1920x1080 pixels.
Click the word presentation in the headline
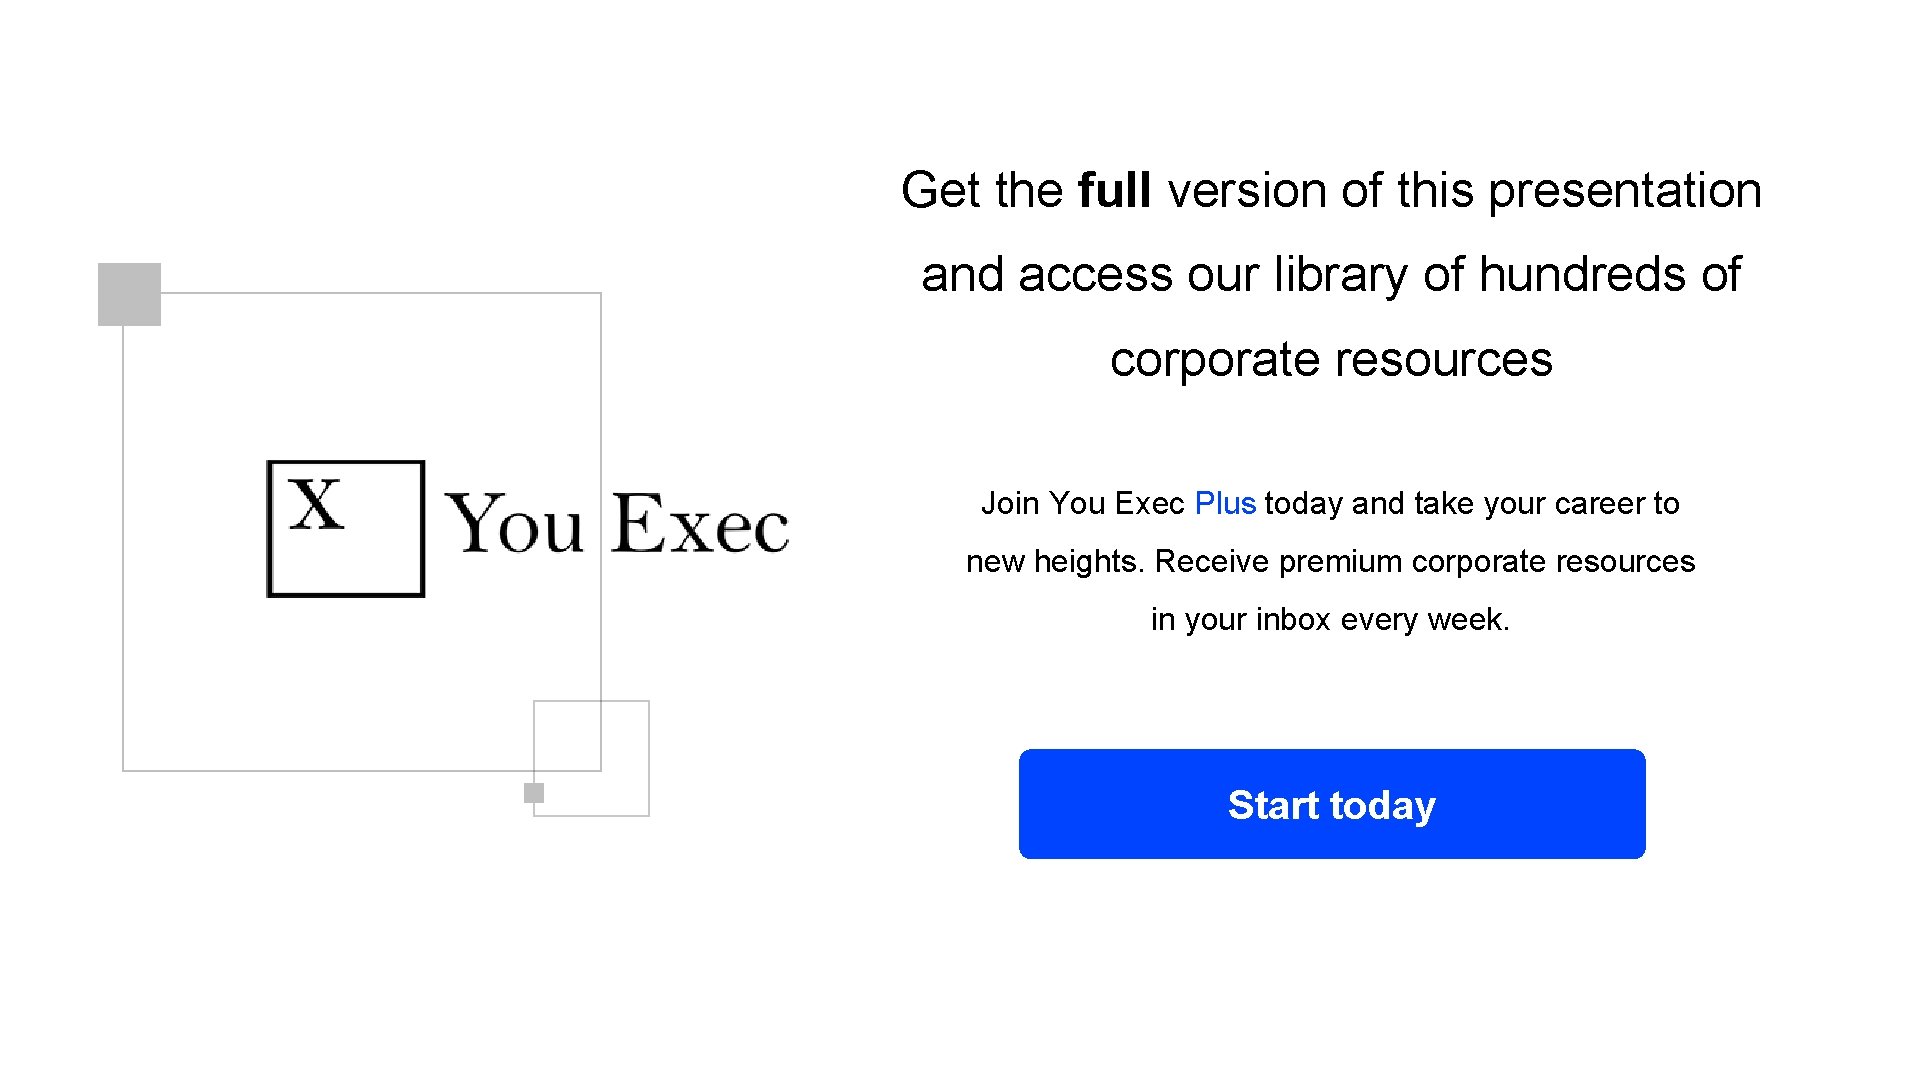click(1624, 190)
